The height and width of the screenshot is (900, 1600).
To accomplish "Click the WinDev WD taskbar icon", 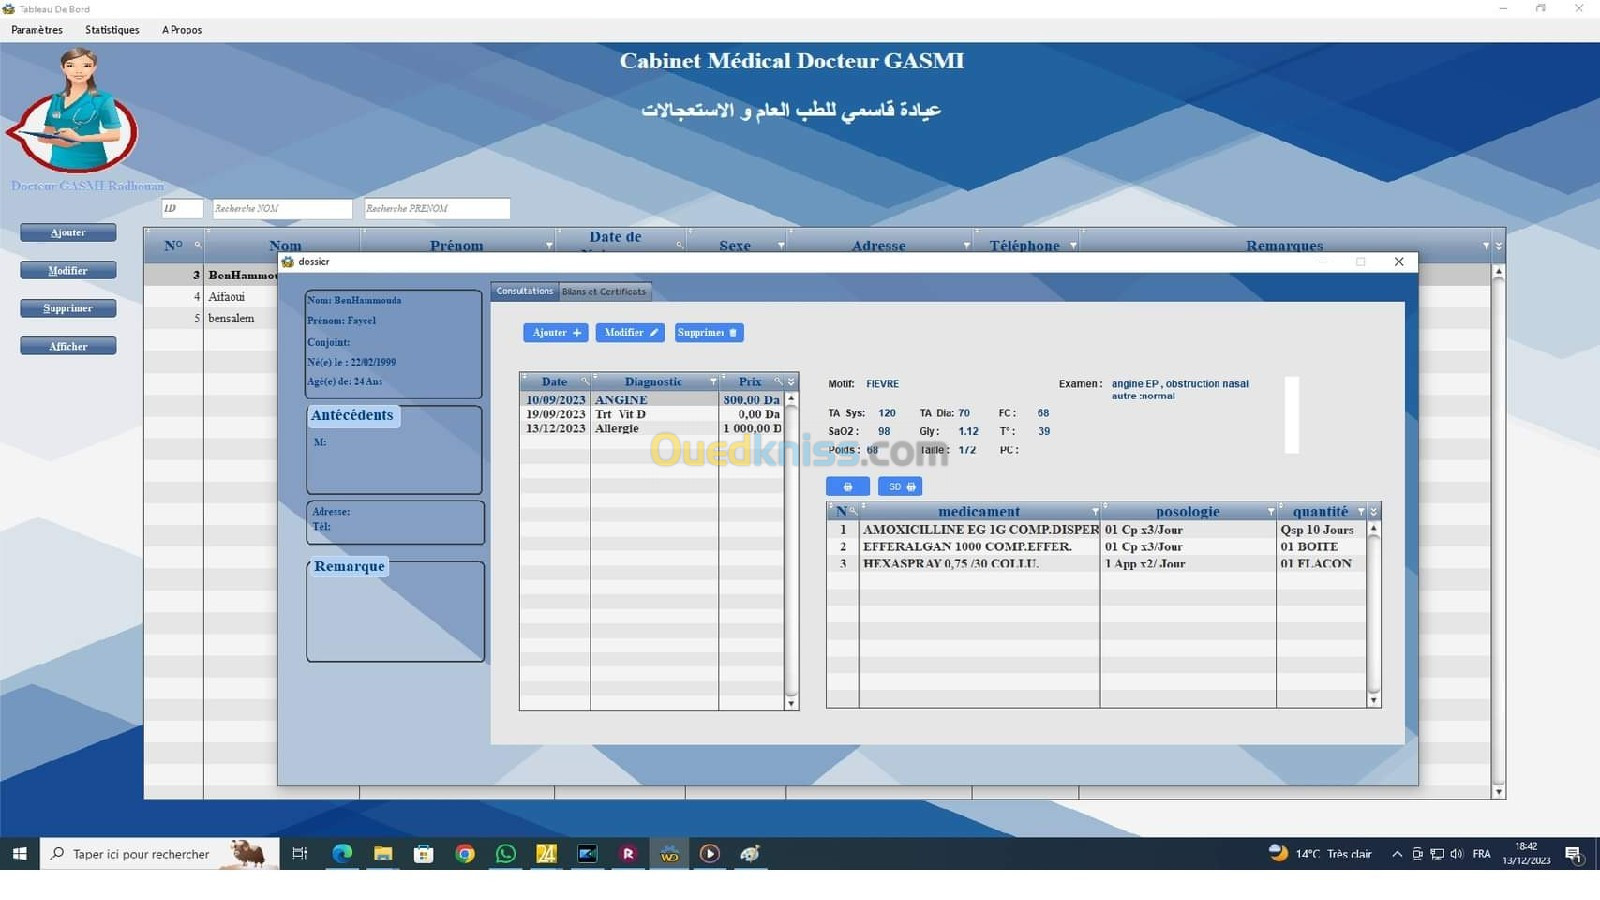I will click(x=669, y=854).
